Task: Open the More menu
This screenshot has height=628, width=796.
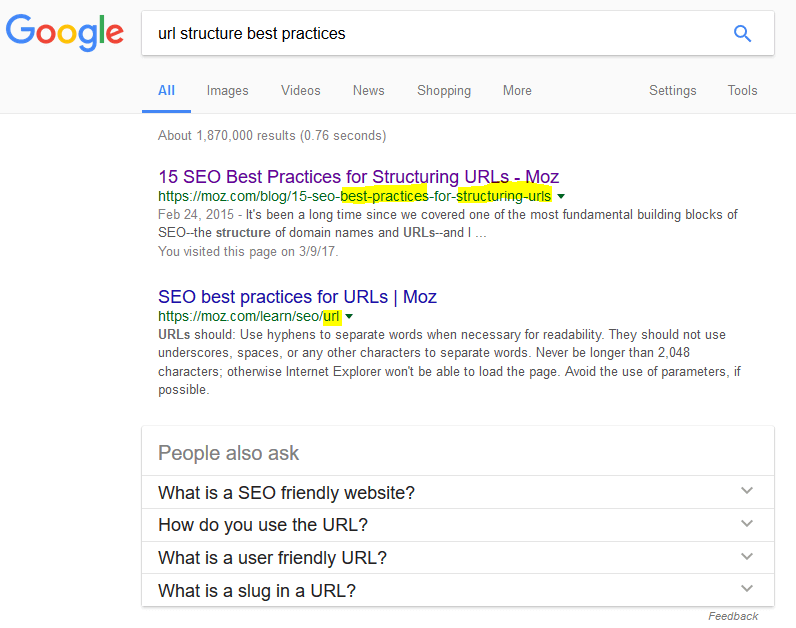Action: [517, 90]
